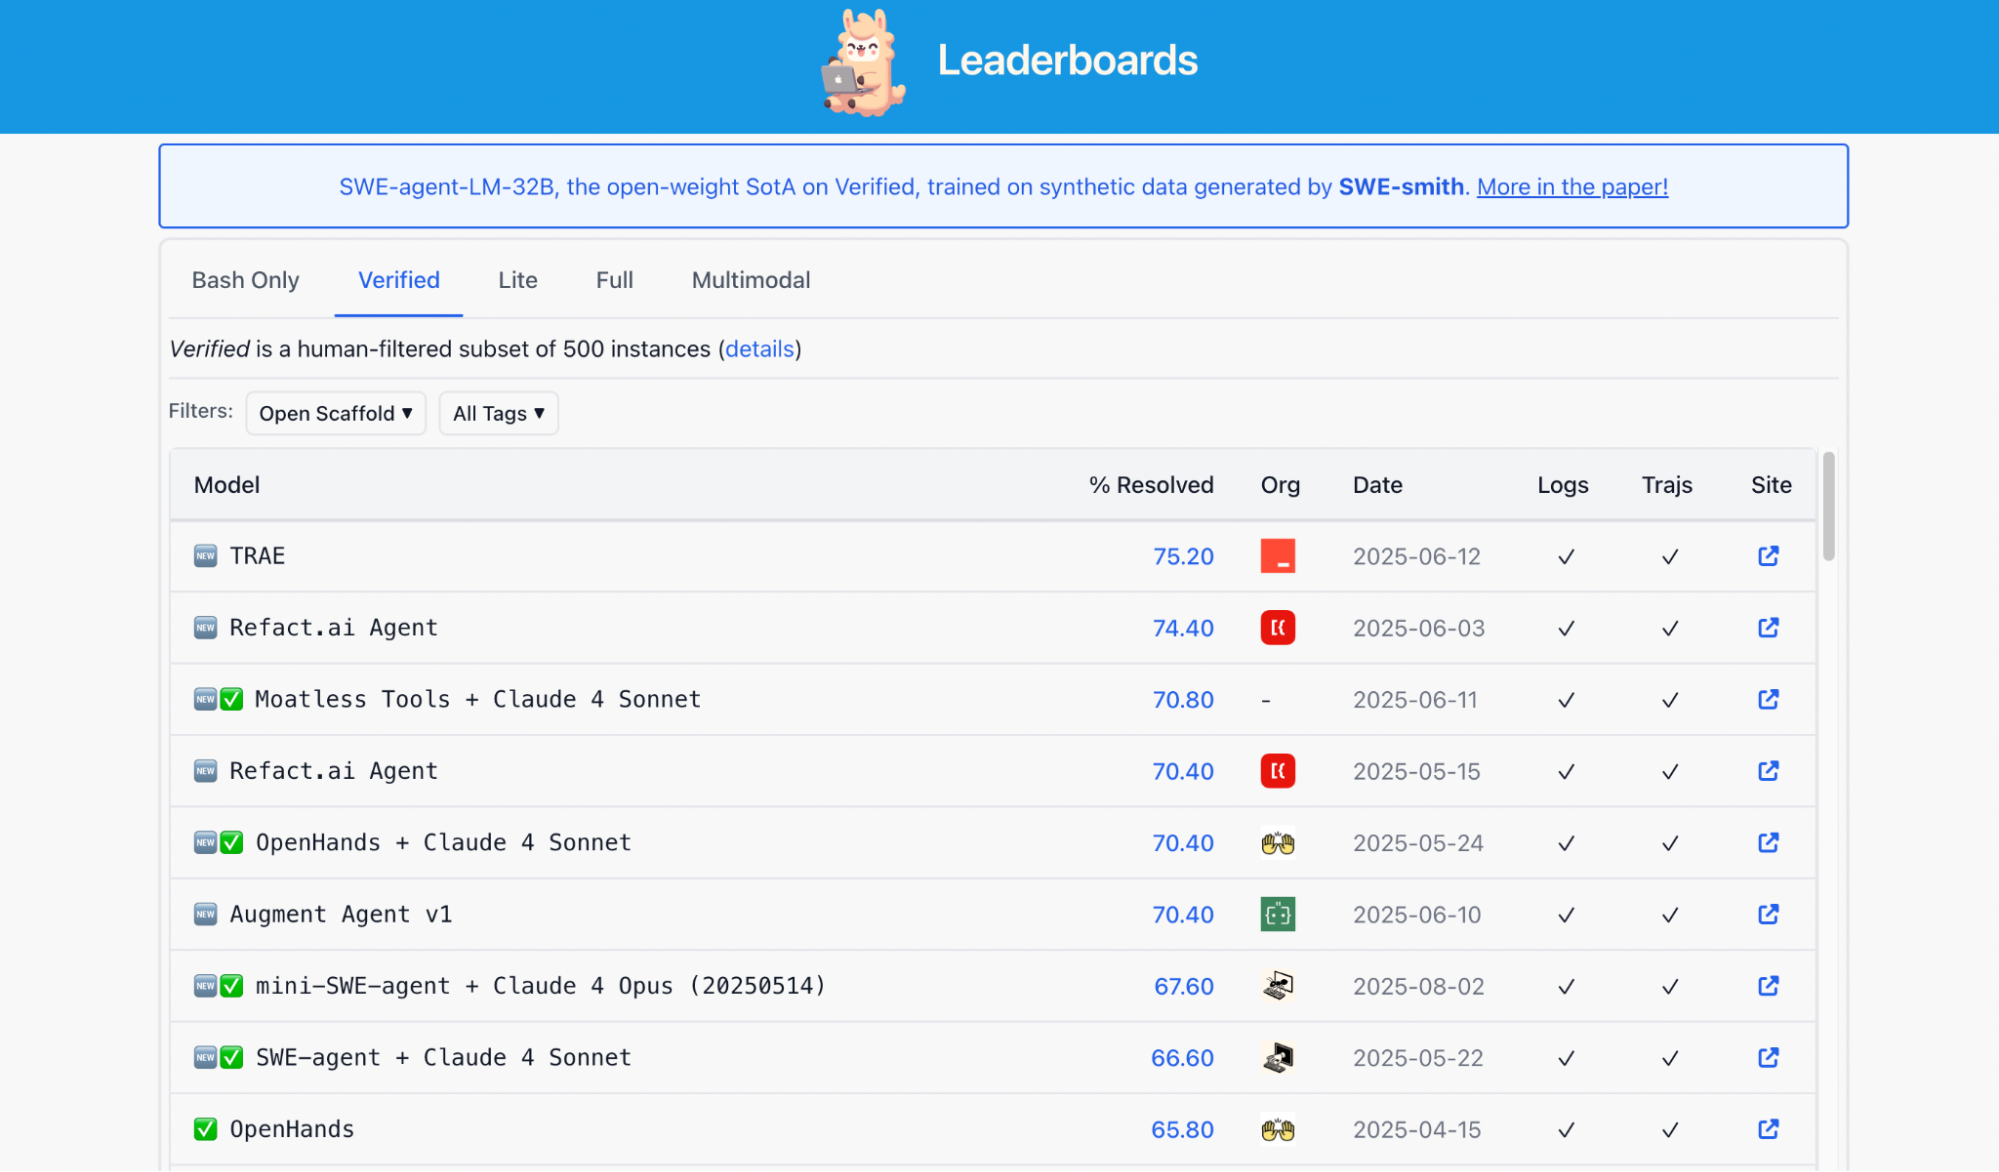Click the date 2025-06-12
1999x1172 pixels.
pos(1416,557)
